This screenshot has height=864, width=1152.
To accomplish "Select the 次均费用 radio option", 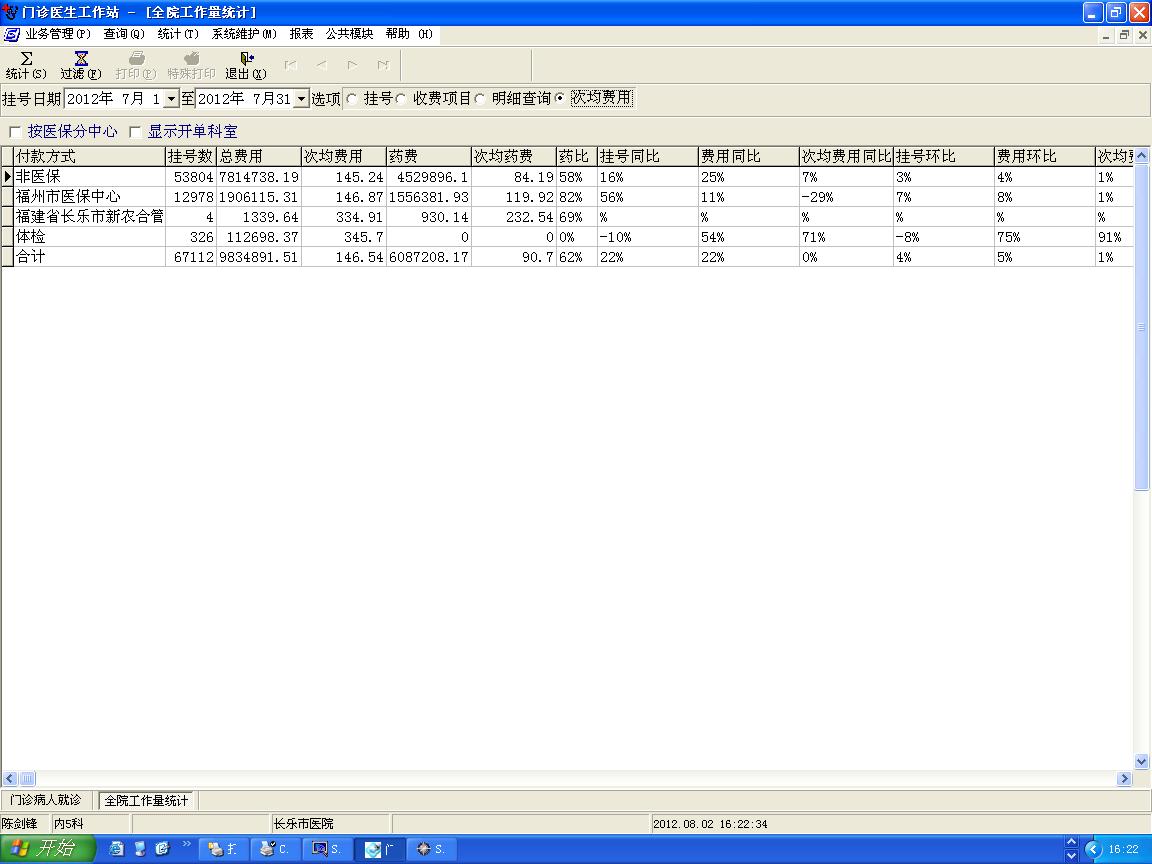I will pyautogui.click(x=560, y=98).
